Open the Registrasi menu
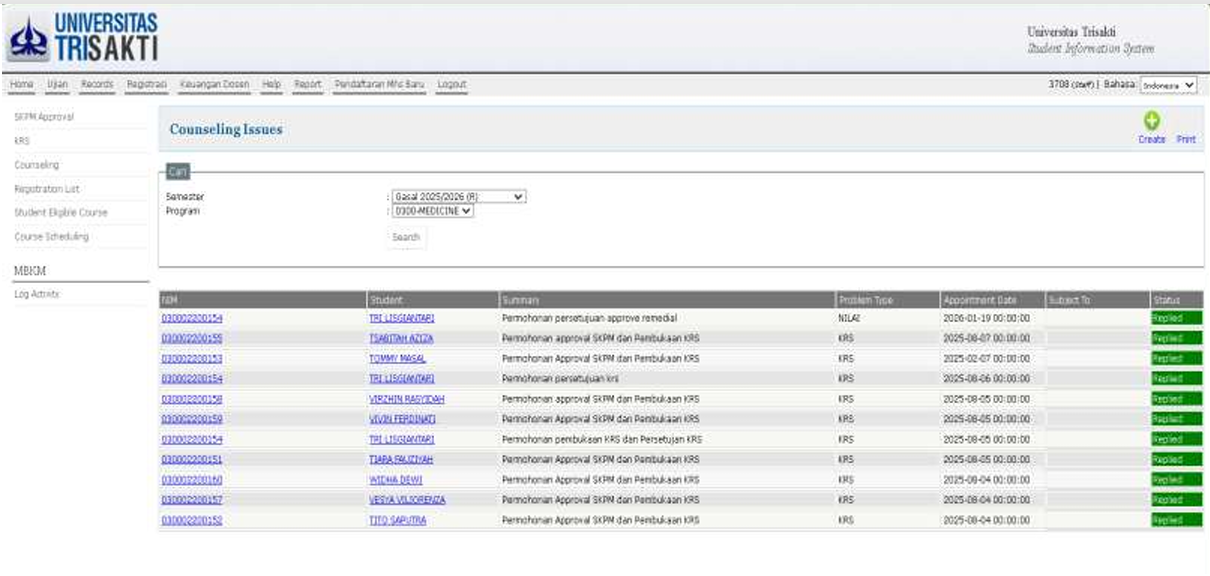Image resolution: width=1210 pixels, height=576 pixels. click(146, 85)
